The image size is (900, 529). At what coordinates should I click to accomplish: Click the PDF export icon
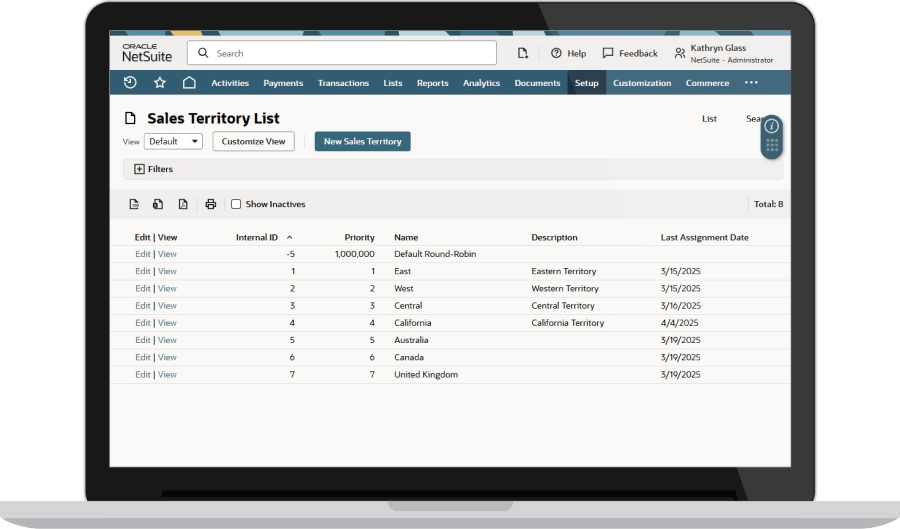coord(183,204)
